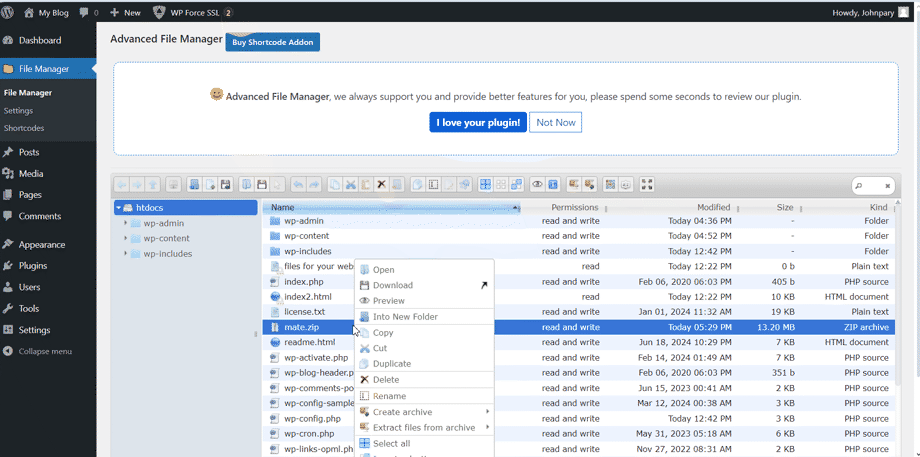920x457 pixels.
Task: Open the WordPress logo menu
Action: click(x=10, y=12)
